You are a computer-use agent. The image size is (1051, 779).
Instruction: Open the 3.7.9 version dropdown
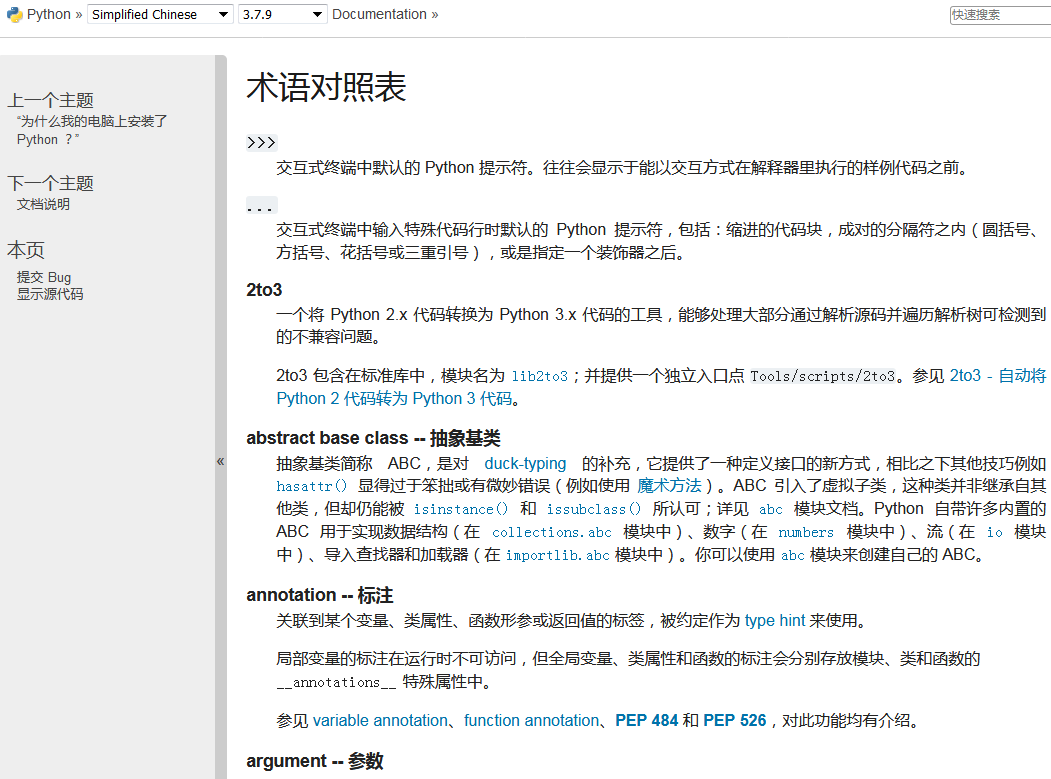(x=282, y=15)
